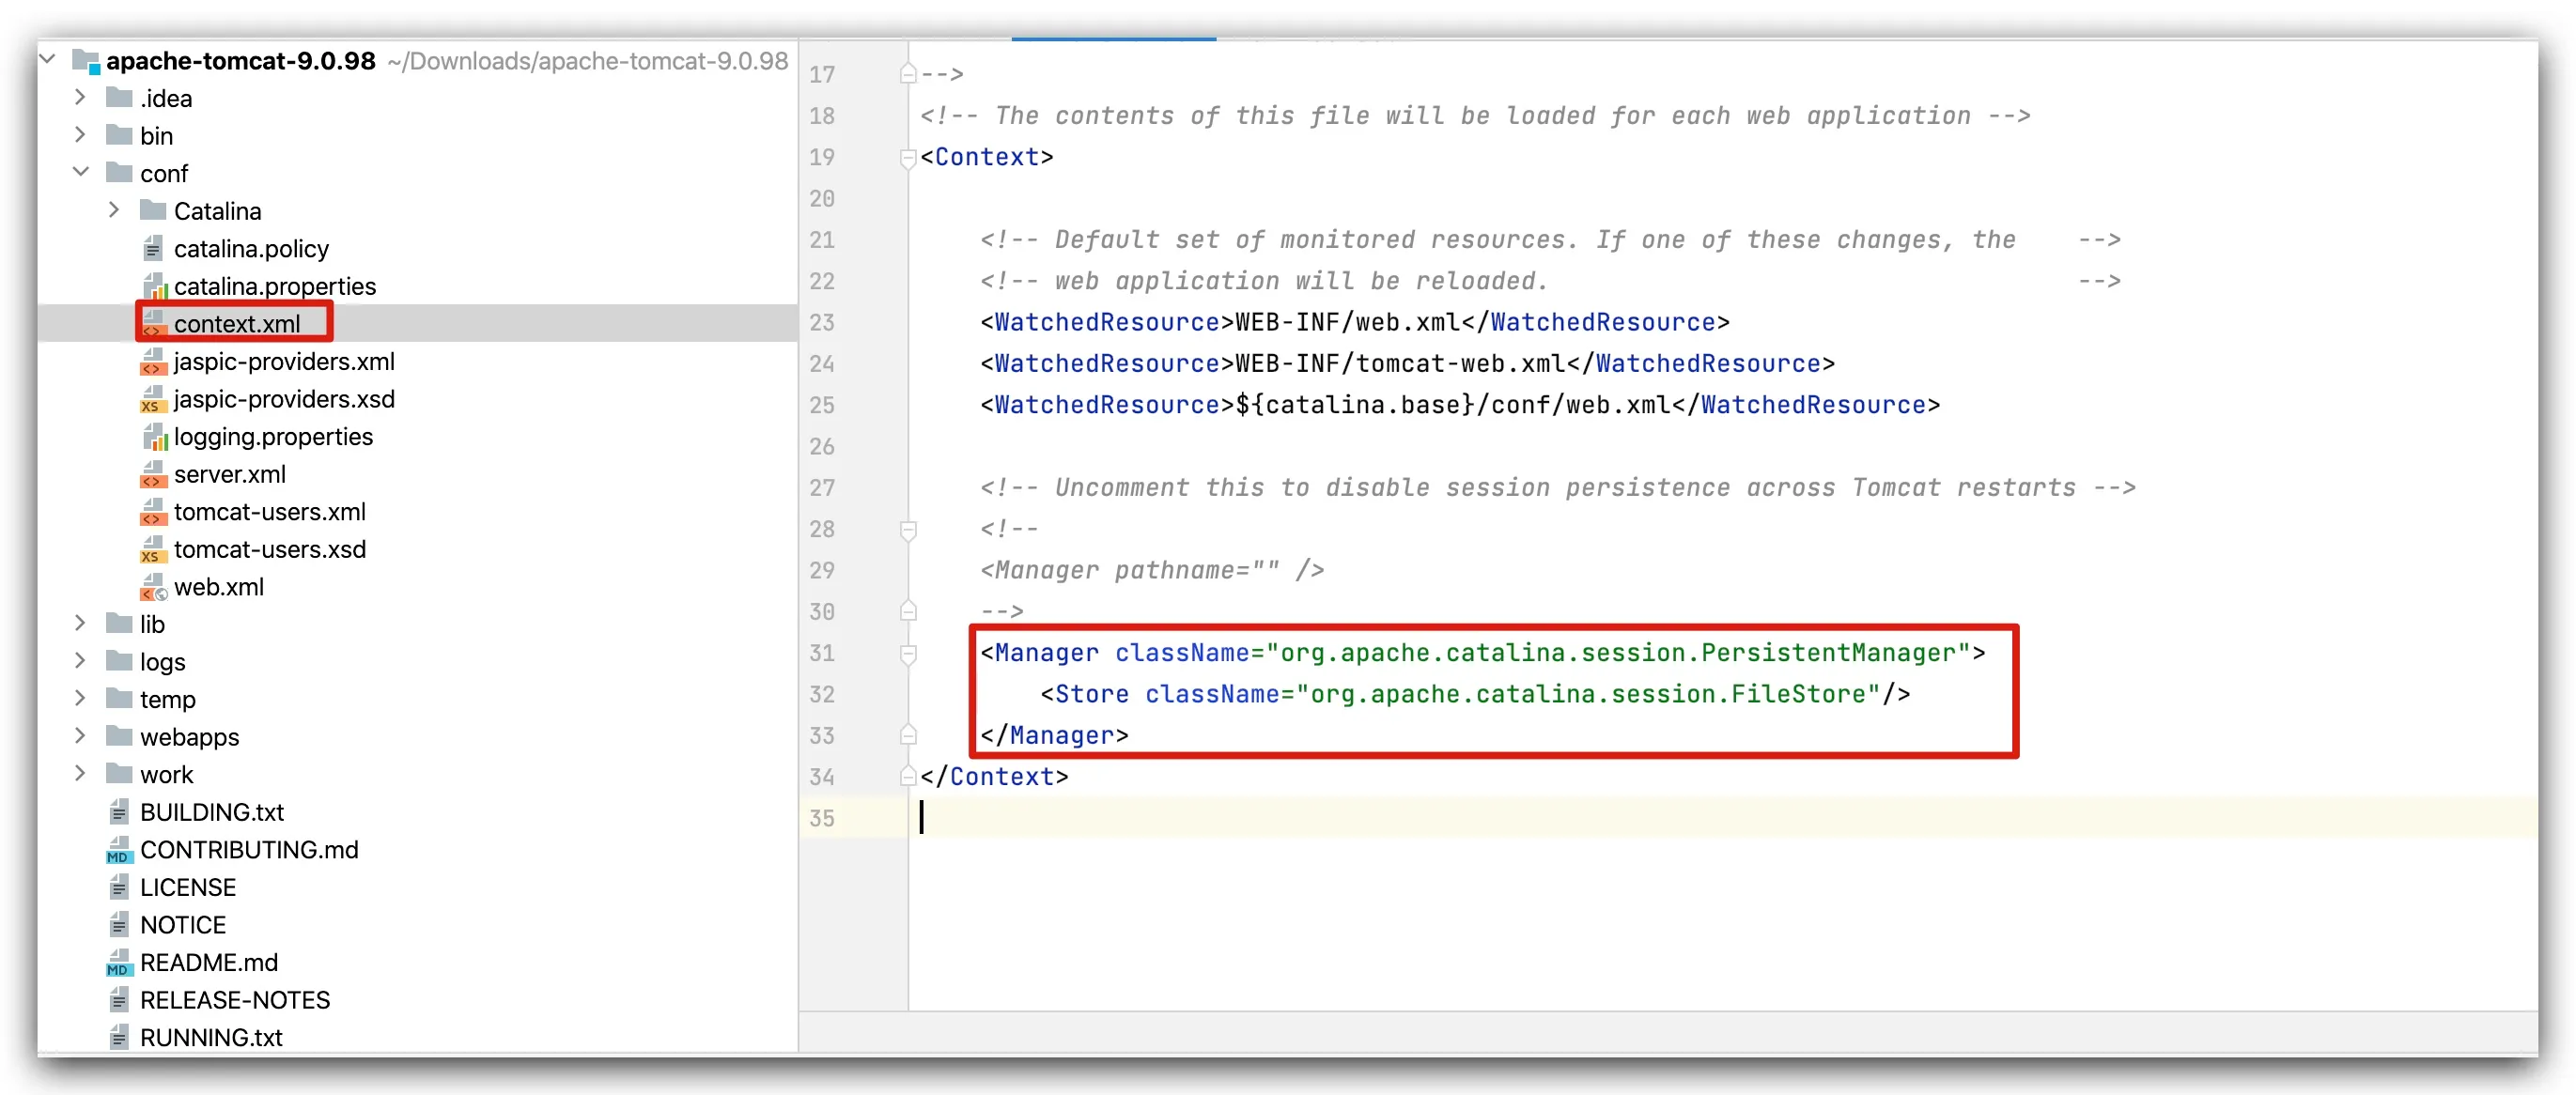Image resolution: width=2576 pixels, height=1095 pixels.
Task: Place cursor on PersistentManager class name text
Action: click(1828, 653)
